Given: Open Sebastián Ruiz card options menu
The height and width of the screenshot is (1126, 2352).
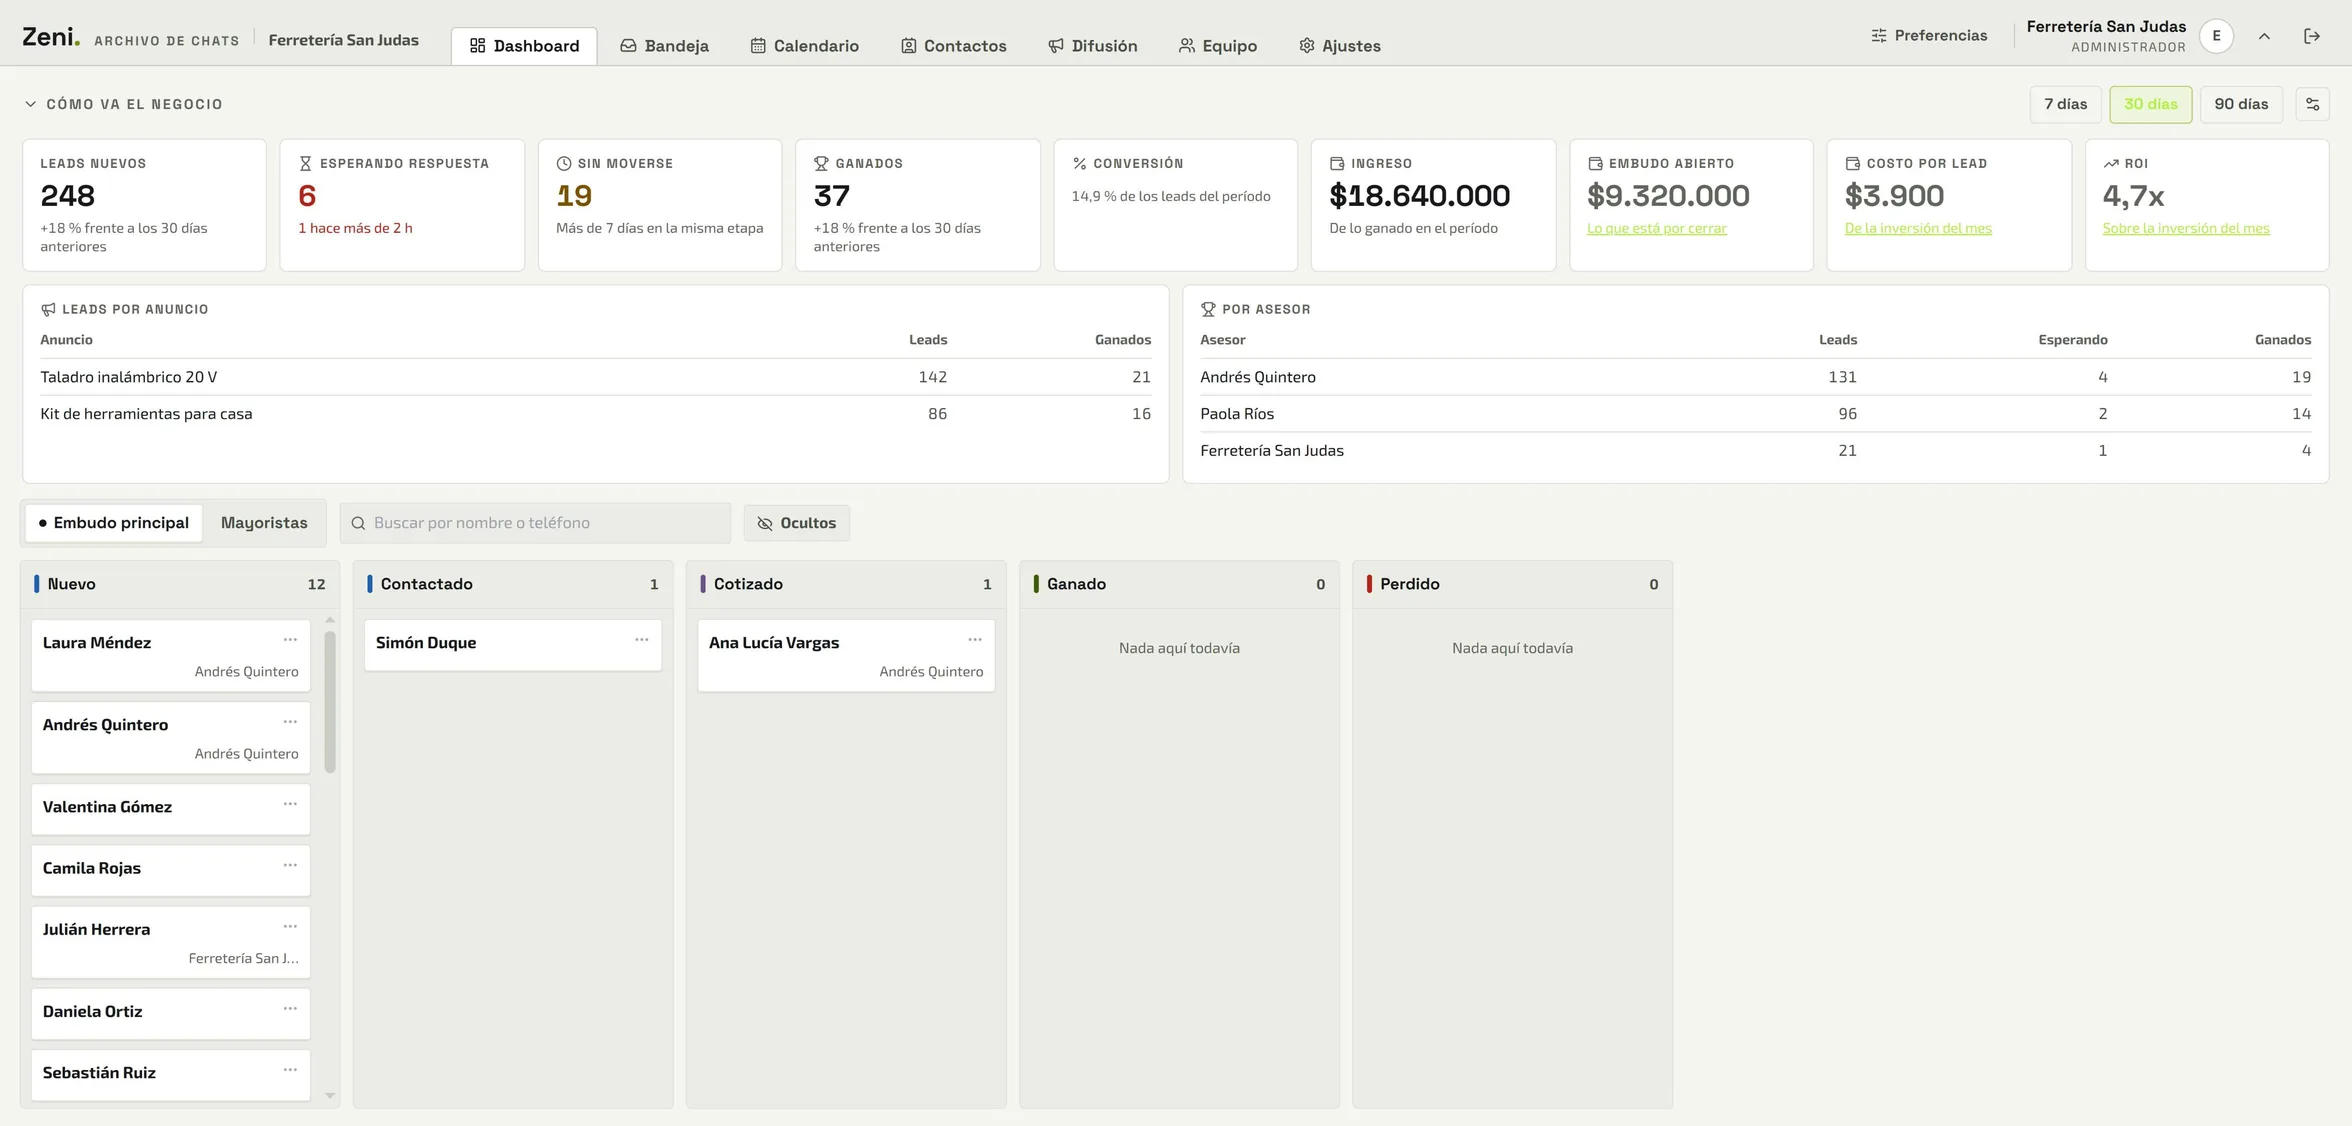Looking at the screenshot, I should 290,1070.
